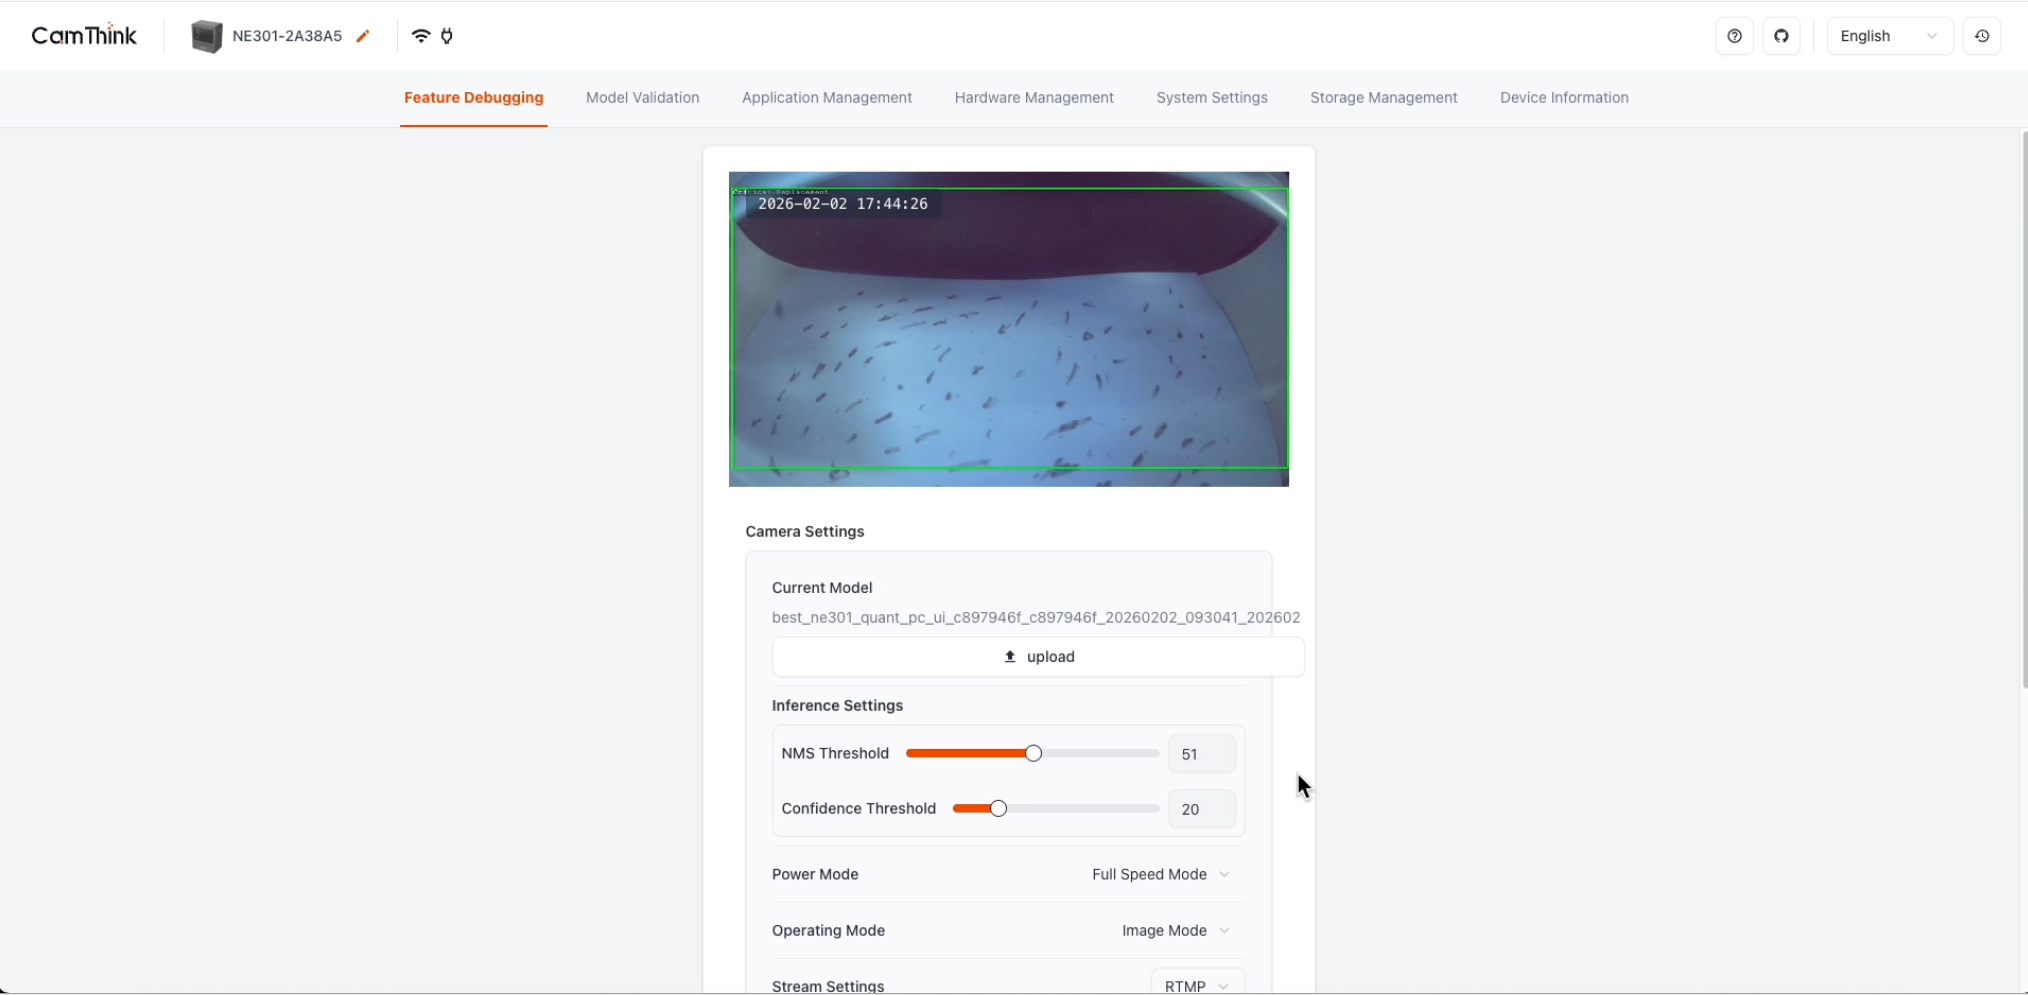Image resolution: width=2028 pixels, height=995 pixels.
Task: Open the Operating Mode dropdown
Action: pyautogui.click(x=1175, y=930)
